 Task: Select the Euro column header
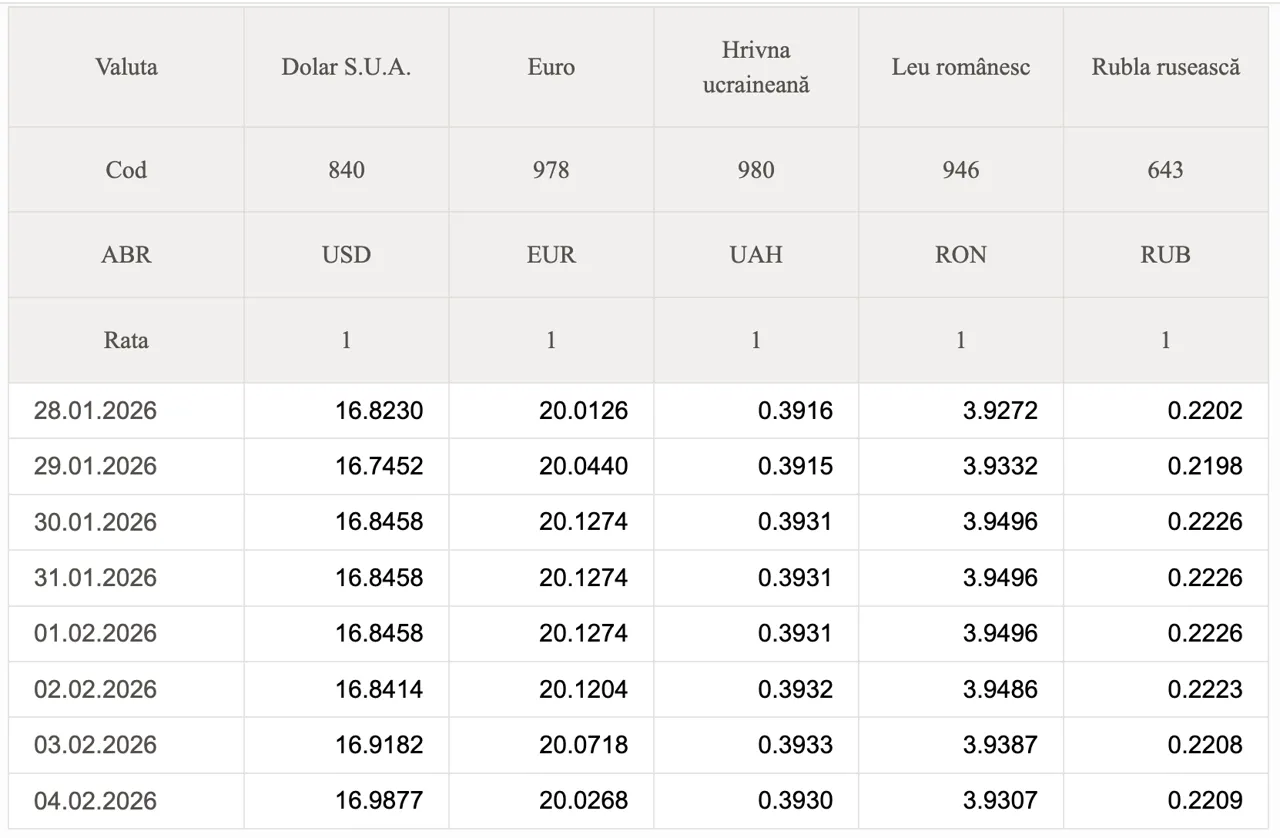551,67
